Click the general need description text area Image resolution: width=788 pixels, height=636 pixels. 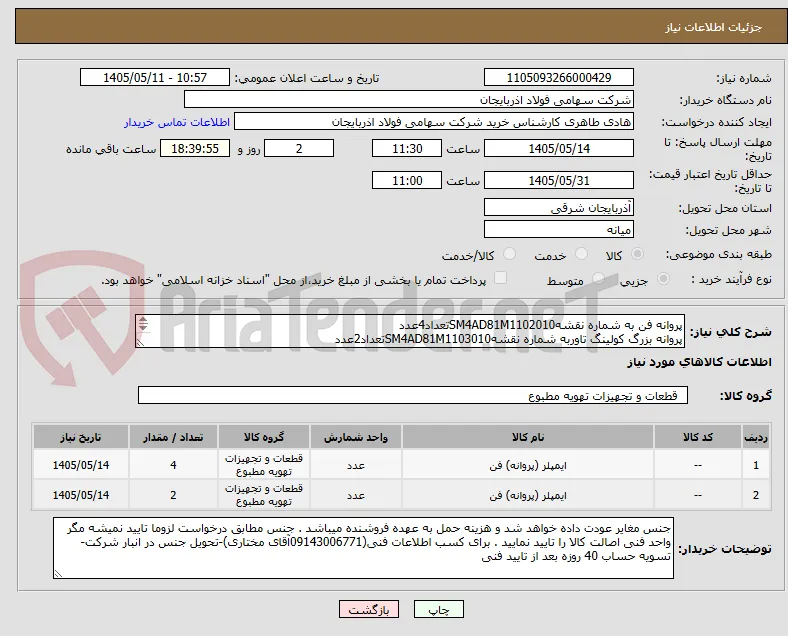tap(410, 332)
